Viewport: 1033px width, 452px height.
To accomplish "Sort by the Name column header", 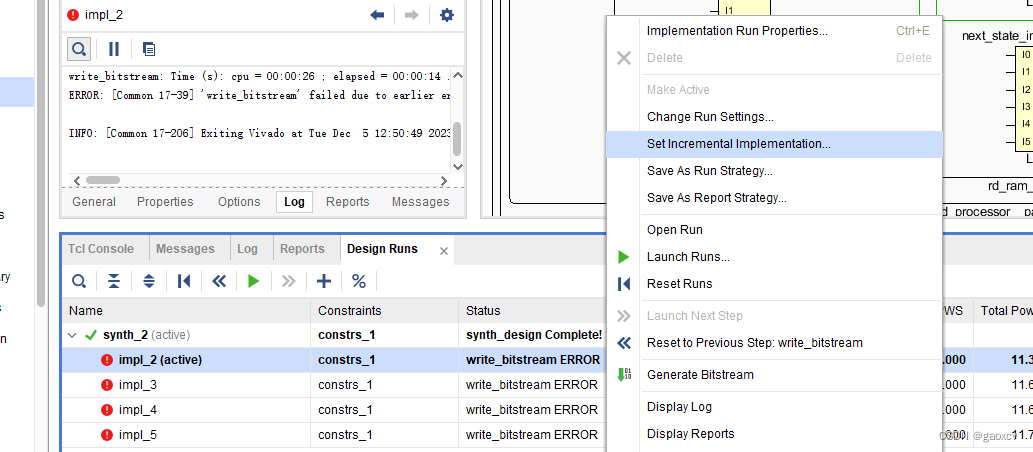I will pos(186,310).
